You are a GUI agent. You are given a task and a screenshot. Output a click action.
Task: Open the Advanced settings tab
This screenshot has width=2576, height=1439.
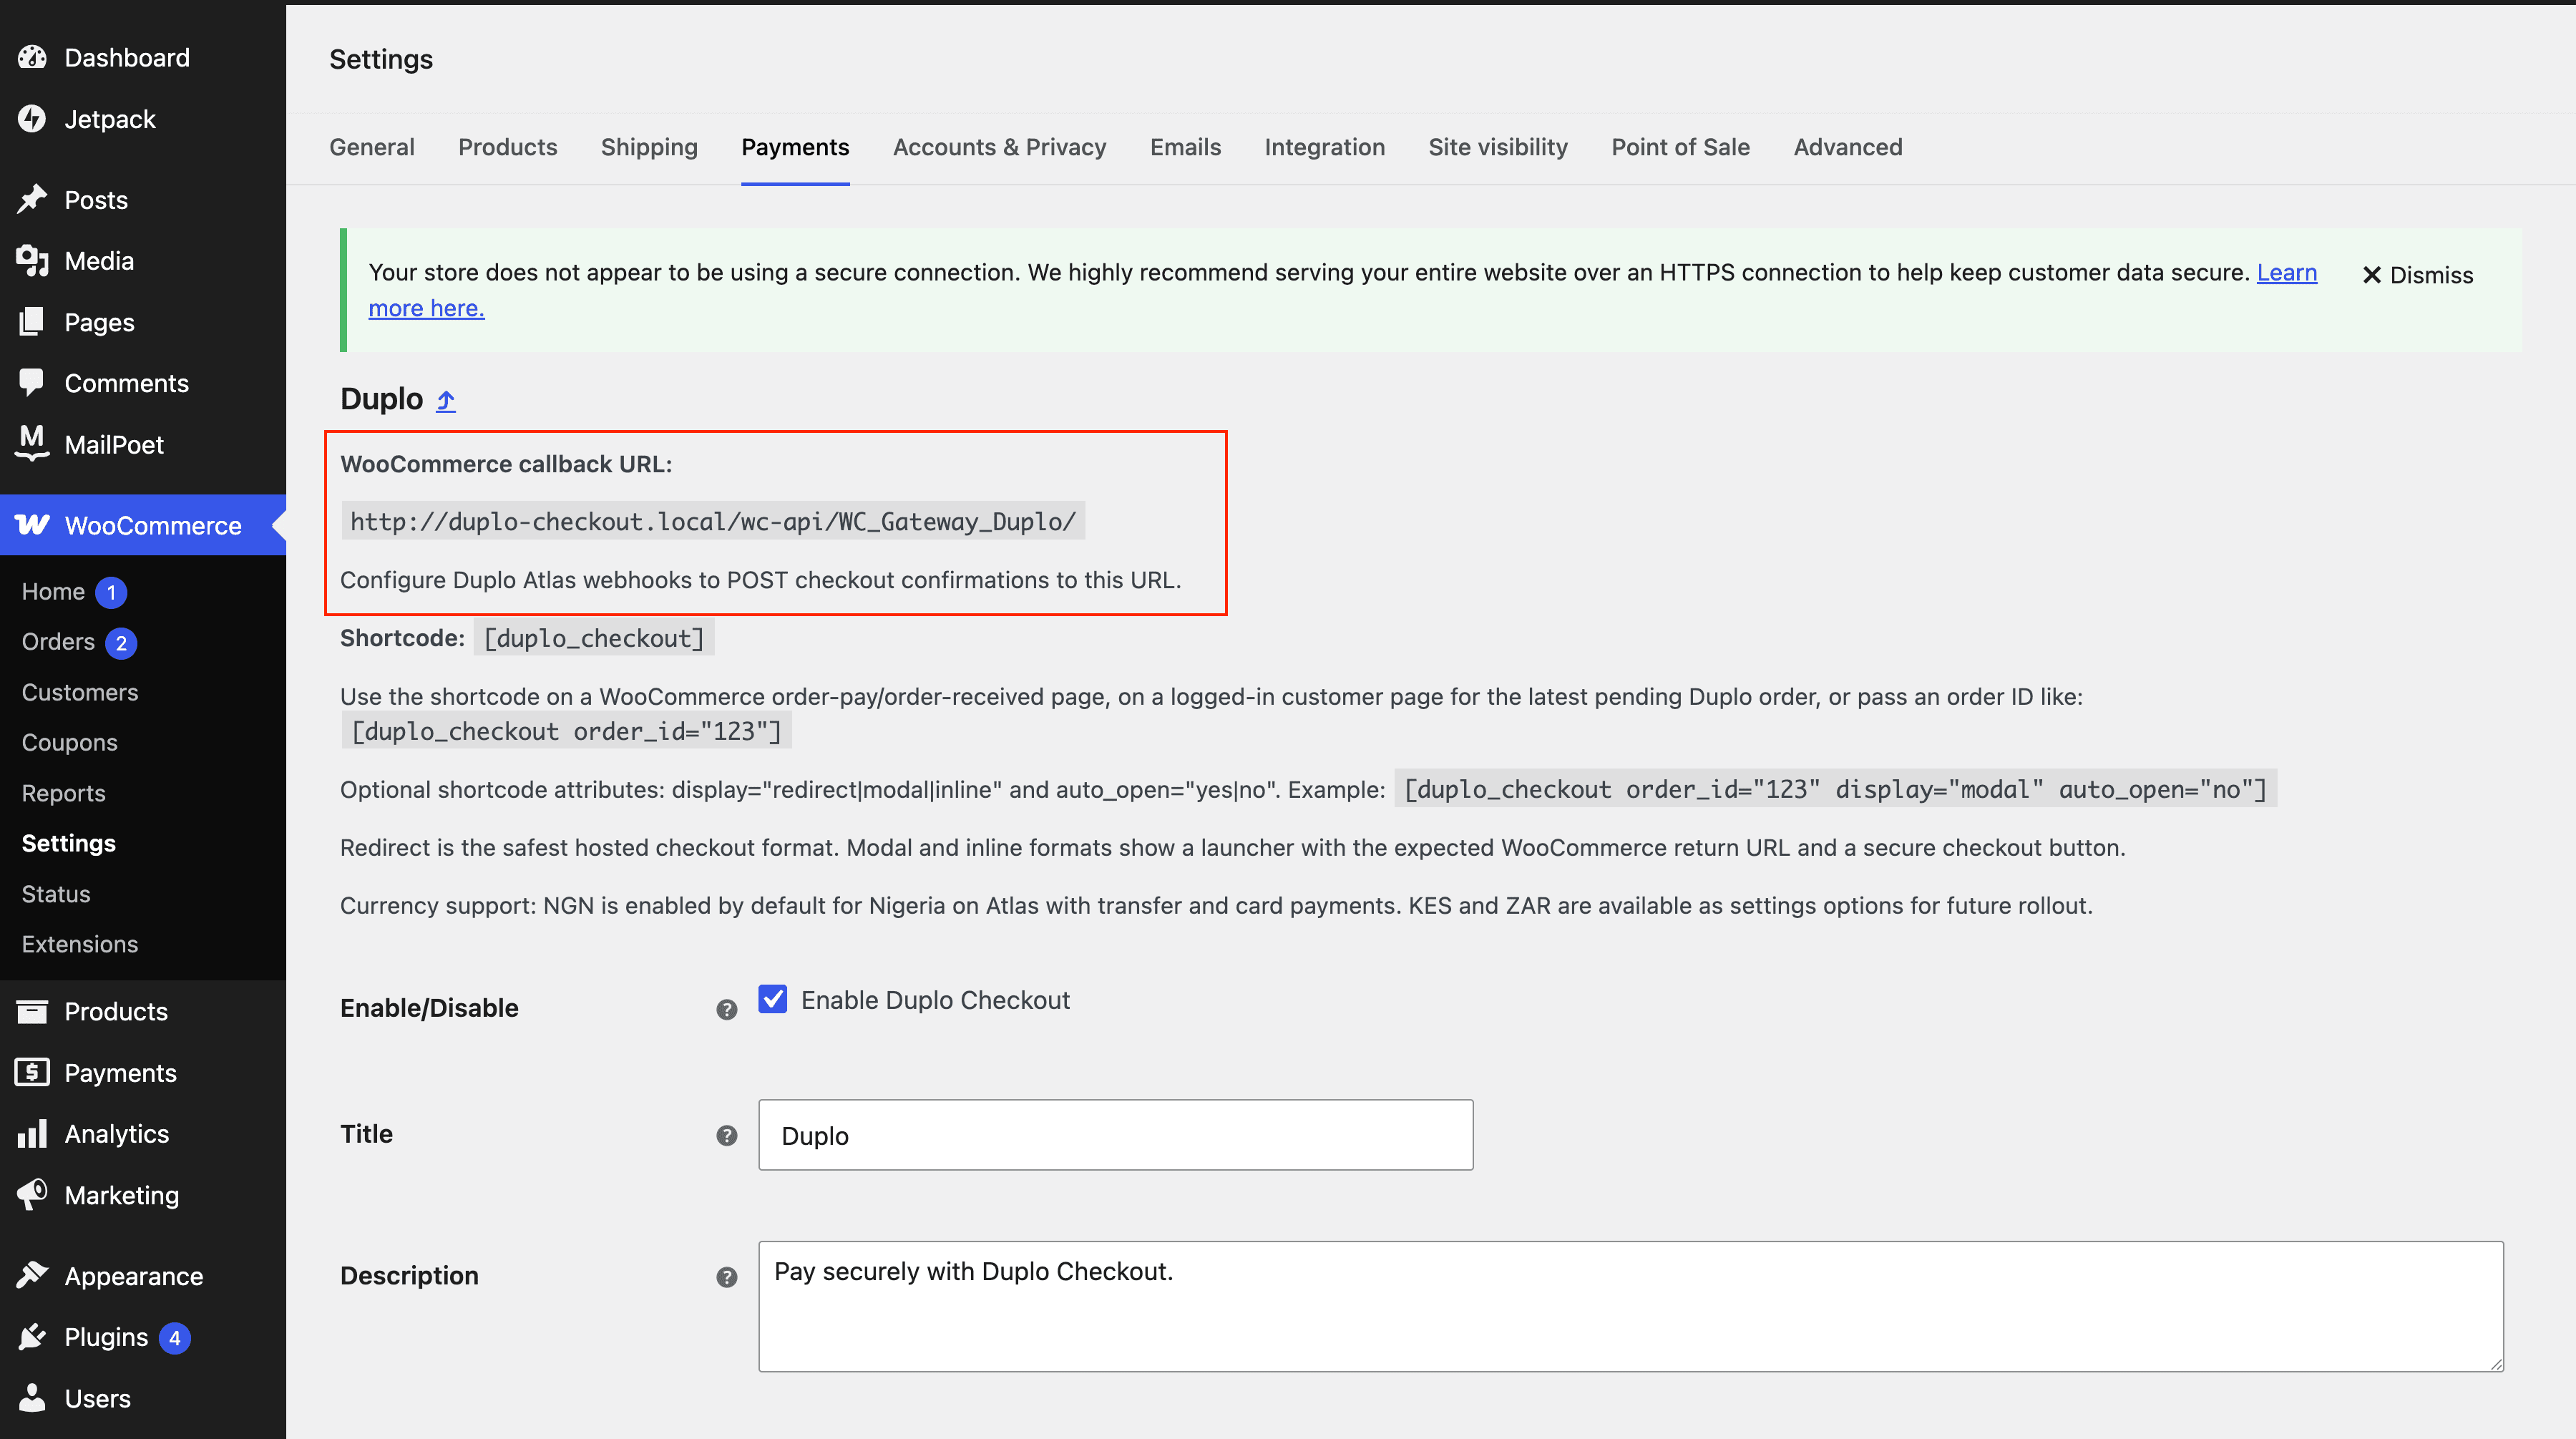tap(1848, 147)
